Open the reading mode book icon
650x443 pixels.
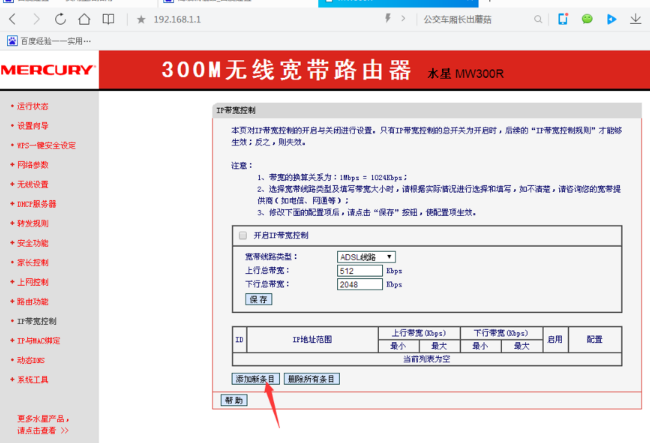(109, 19)
